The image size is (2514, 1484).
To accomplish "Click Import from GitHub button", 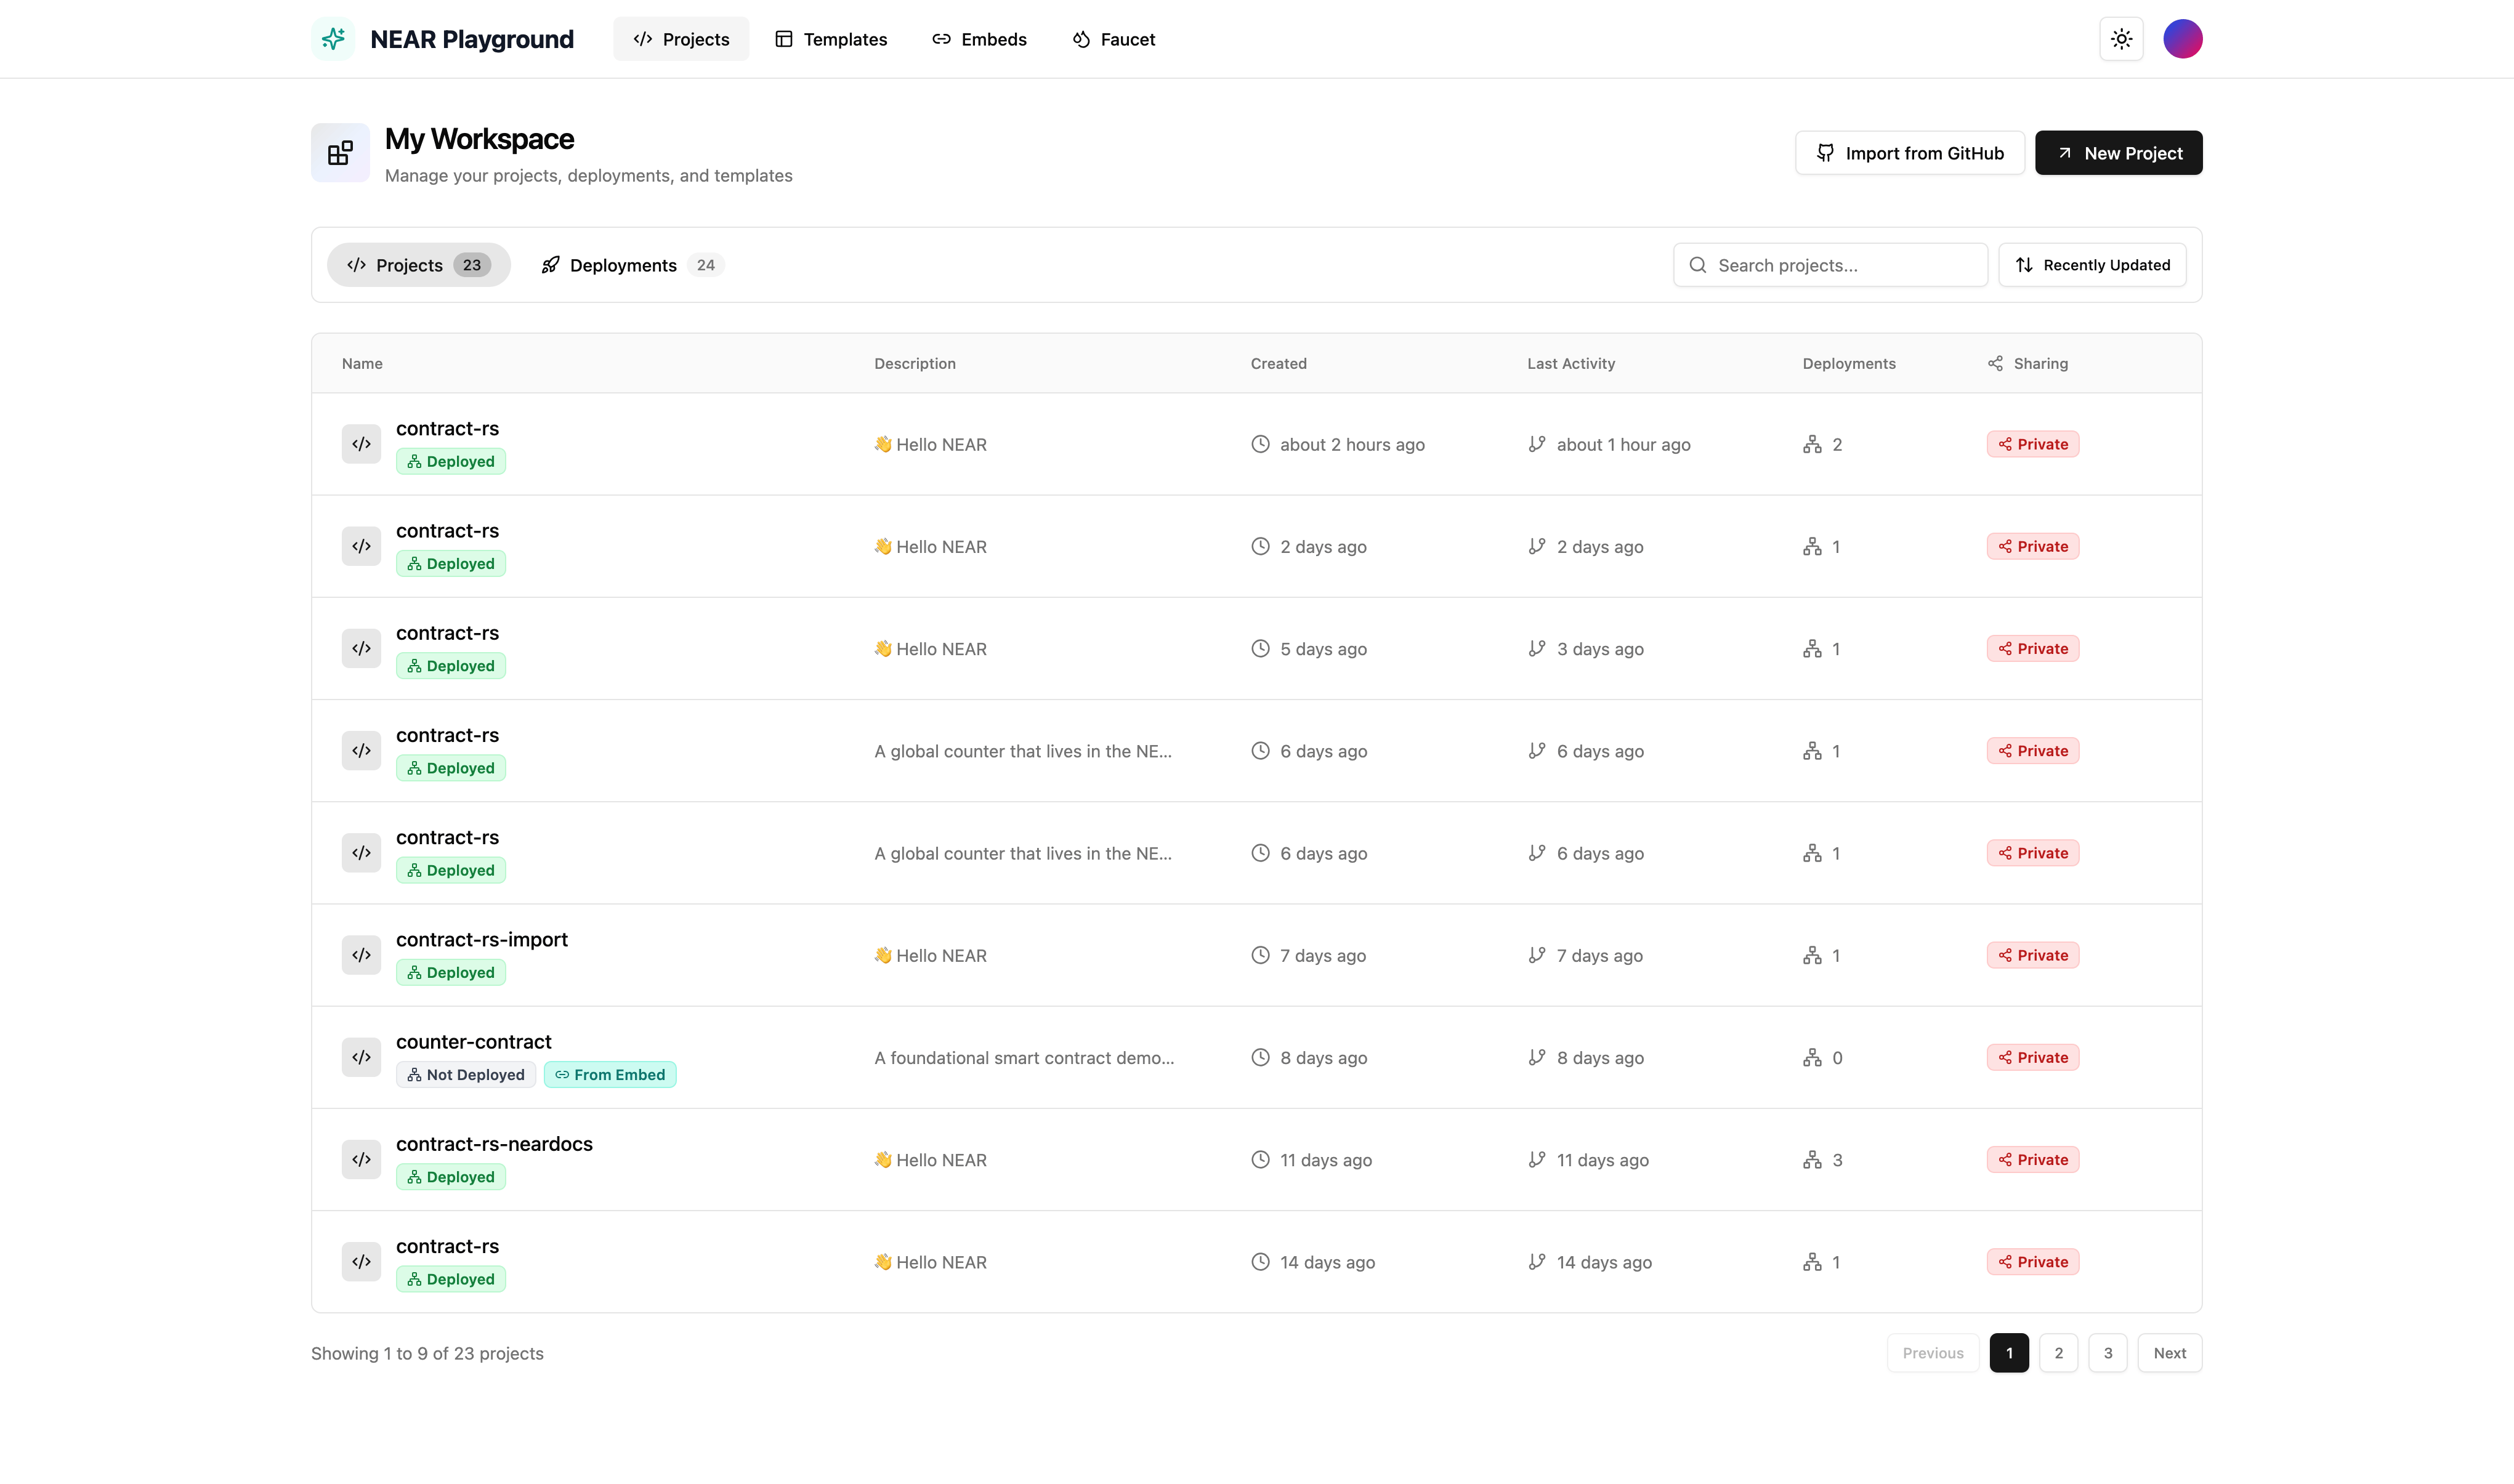I will pyautogui.click(x=1910, y=153).
